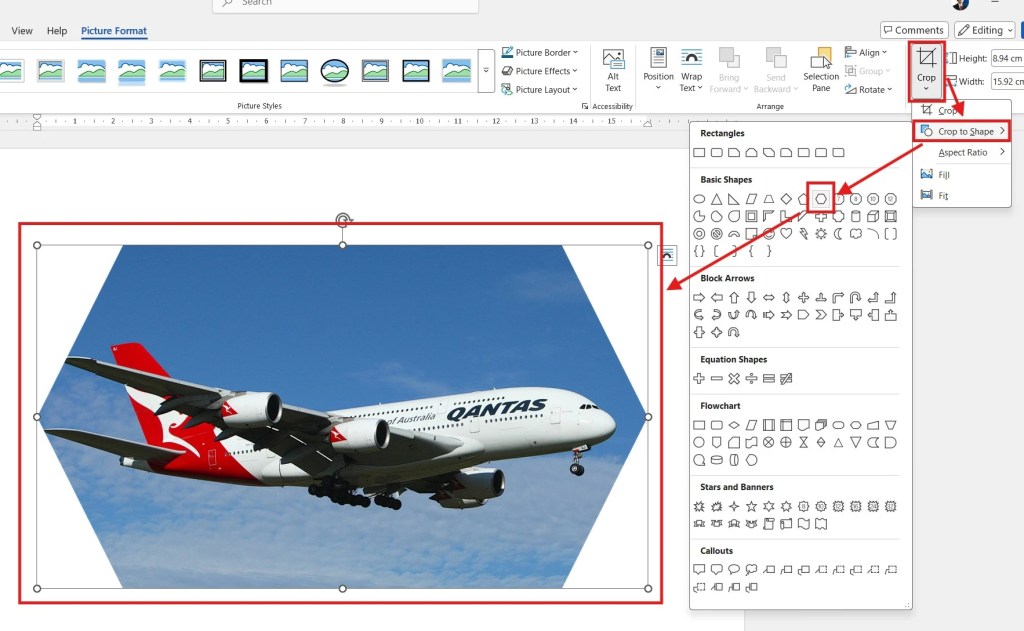Screen dimensions: 1024x631
Task: Select the oval shape under Basic Shapes
Action: [x=698, y=198]
